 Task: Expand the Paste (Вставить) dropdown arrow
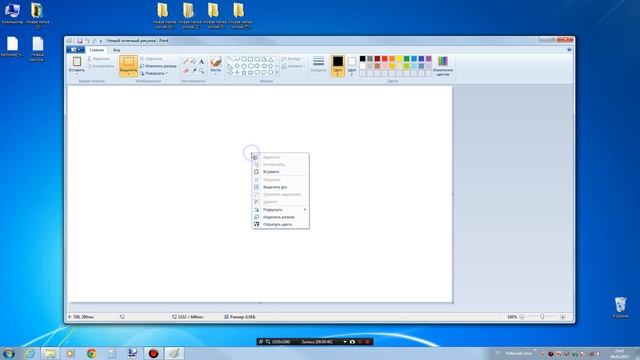coord(77,74)
